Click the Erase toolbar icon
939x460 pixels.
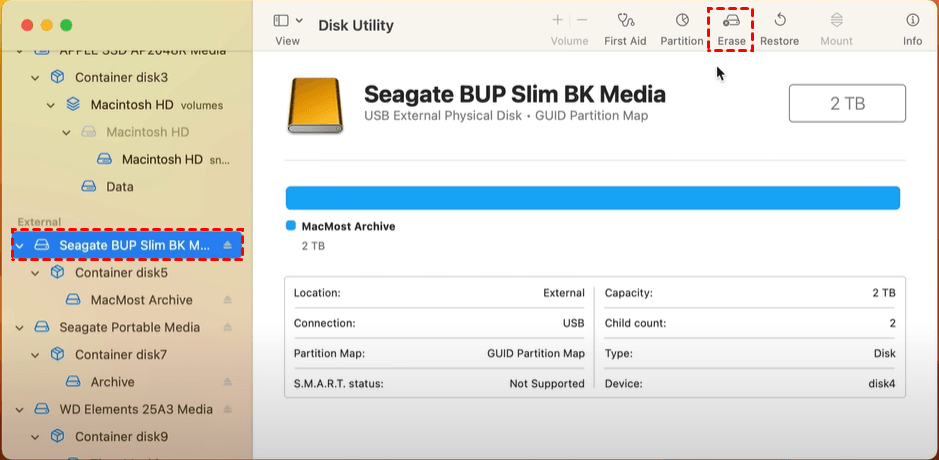pyautogui.click(x=731, y=20)
